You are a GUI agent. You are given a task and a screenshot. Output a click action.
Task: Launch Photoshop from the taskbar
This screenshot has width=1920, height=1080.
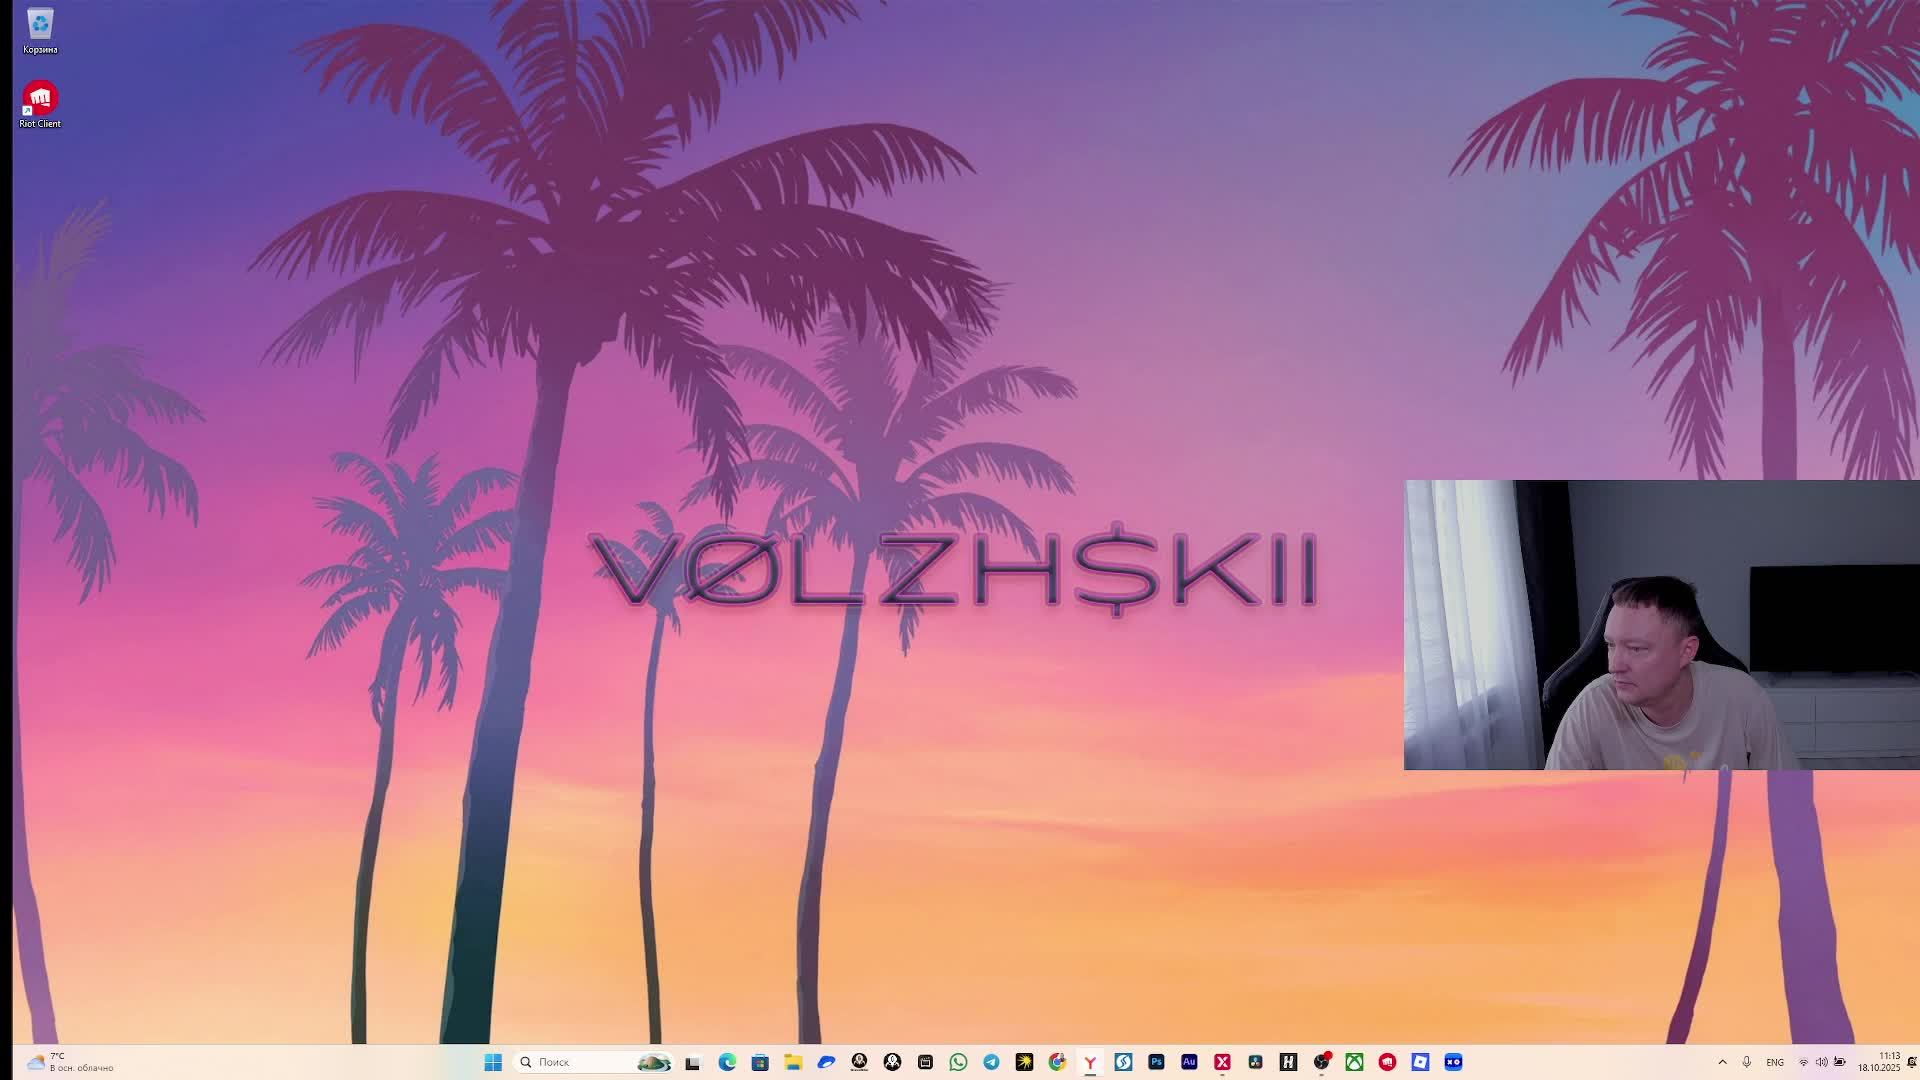pyautogui.click(x=1156, y=1062)
